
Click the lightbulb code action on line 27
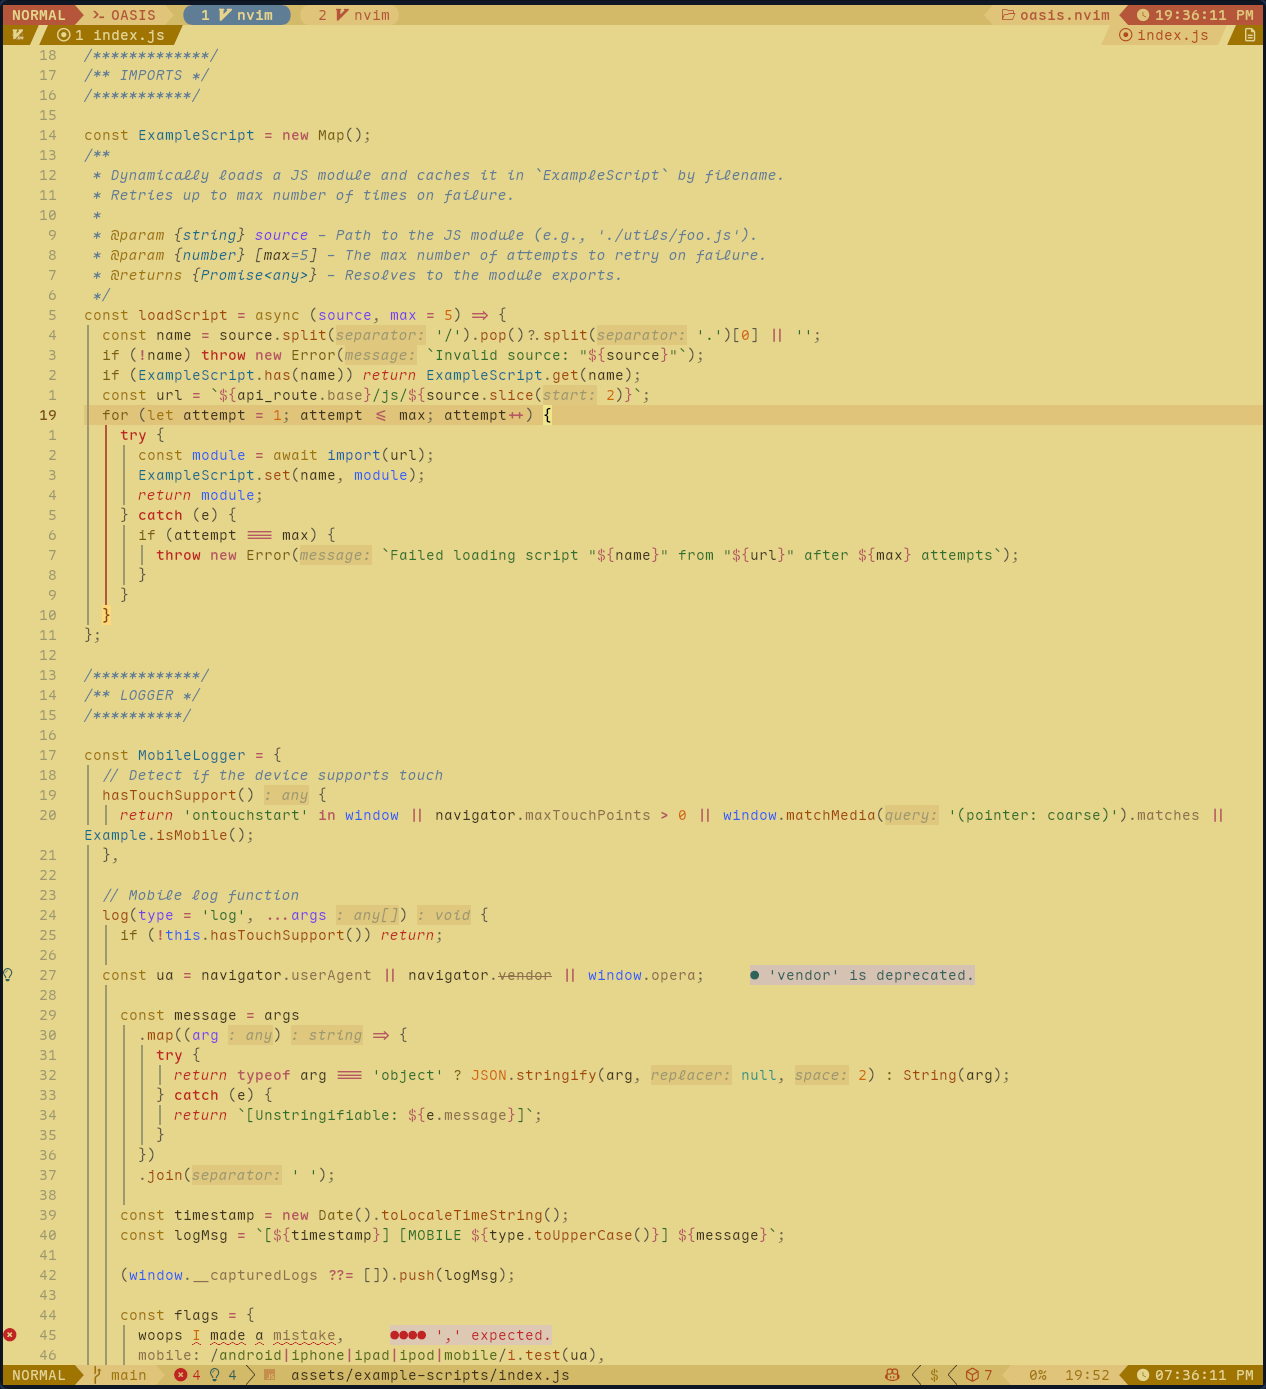[x=8, y=975]
